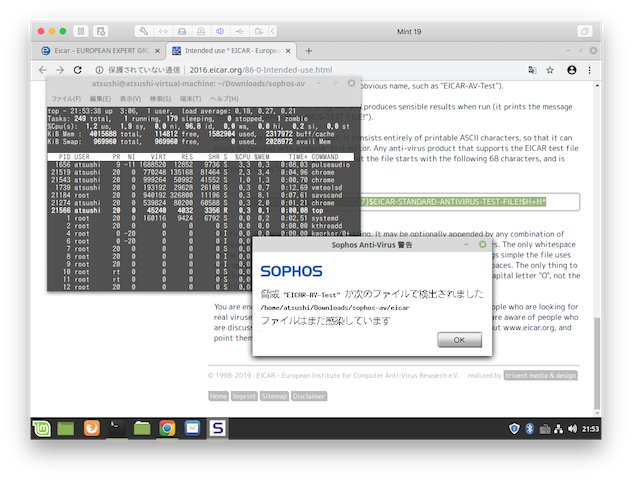
Task: Click the savscand process row in top
Action: [200, 195]
